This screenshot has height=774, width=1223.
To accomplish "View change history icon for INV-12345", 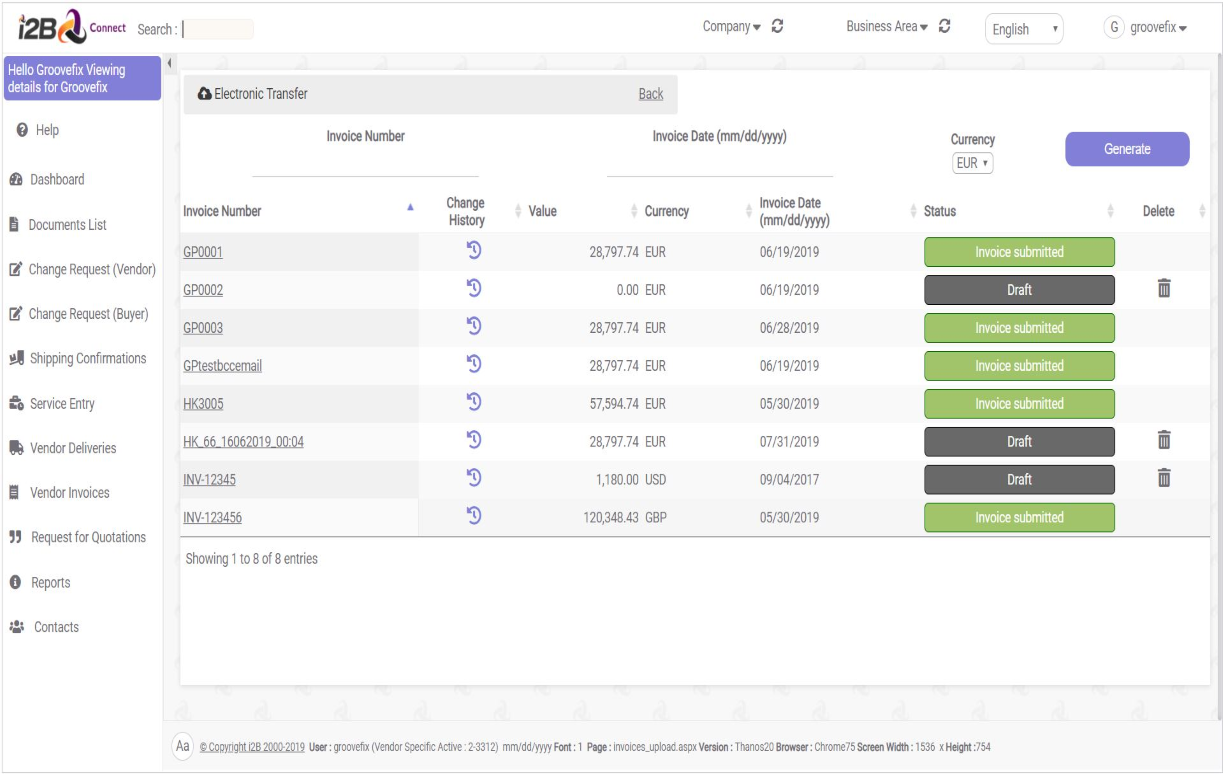I will click(474, 478).
